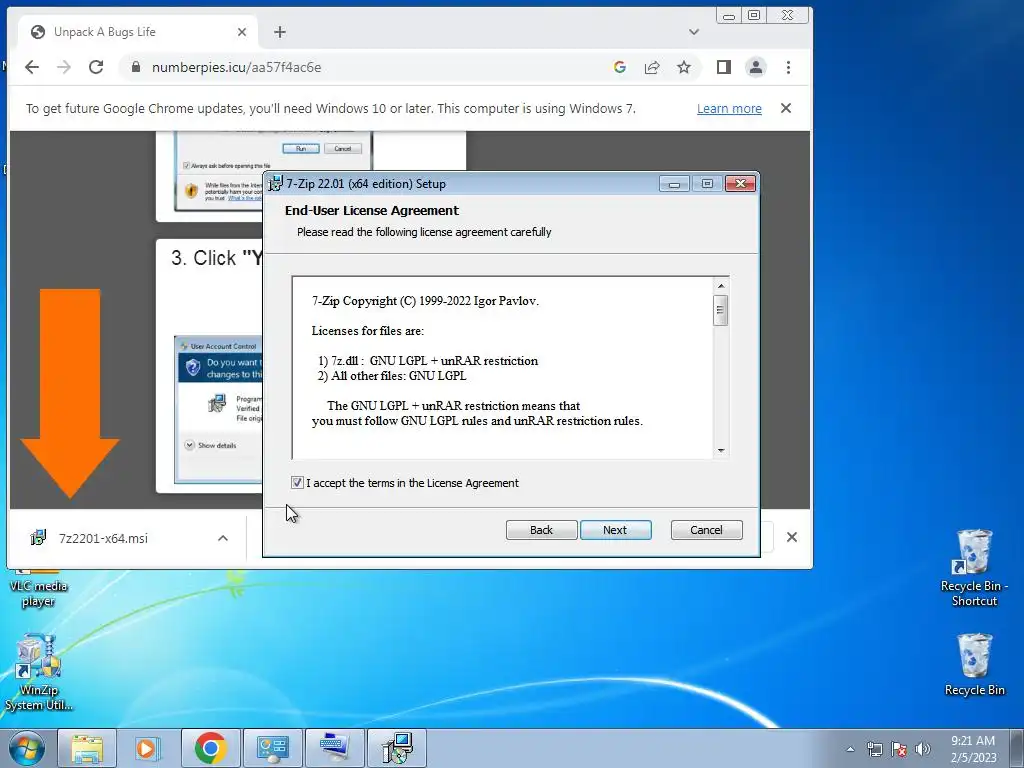The width and height of the screenshot is (1024, 768).
Task: Grab the license agreement scrollbar thumb
Action: point(720,310)
